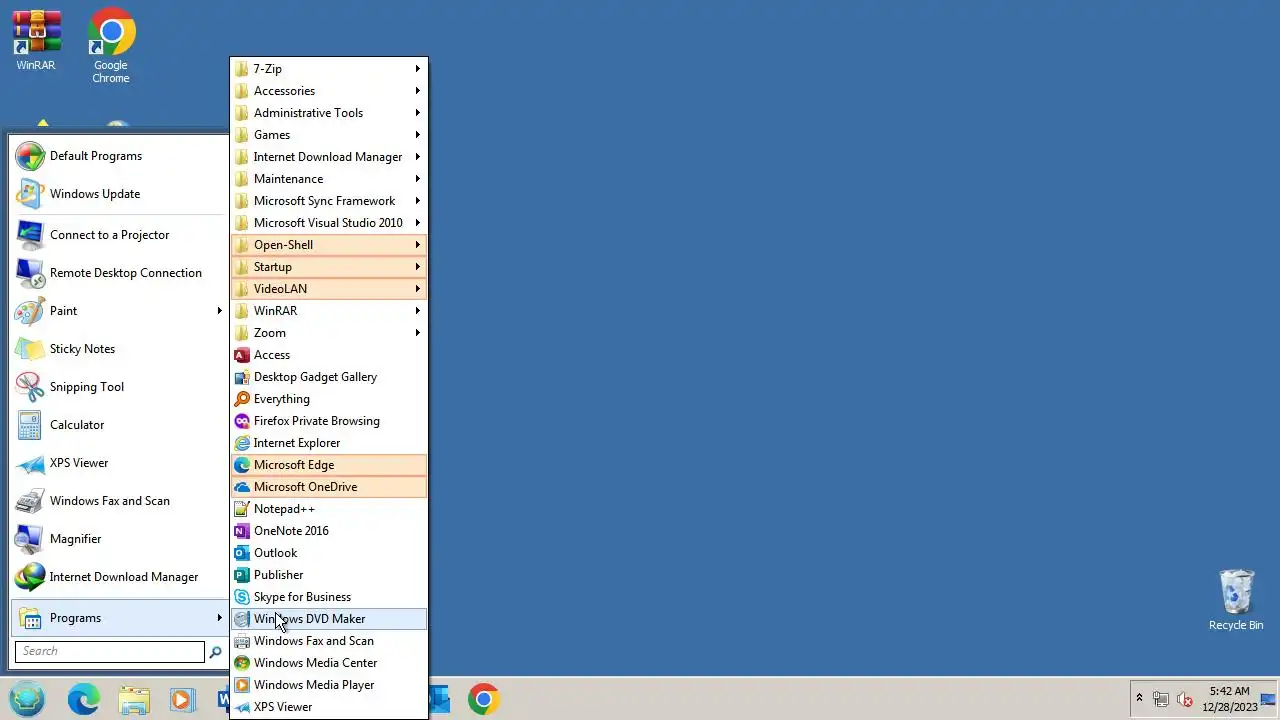1280x720 pixels.
Task: Expand Internet Download Manager folder in Programs
Action: coord(329,157)
